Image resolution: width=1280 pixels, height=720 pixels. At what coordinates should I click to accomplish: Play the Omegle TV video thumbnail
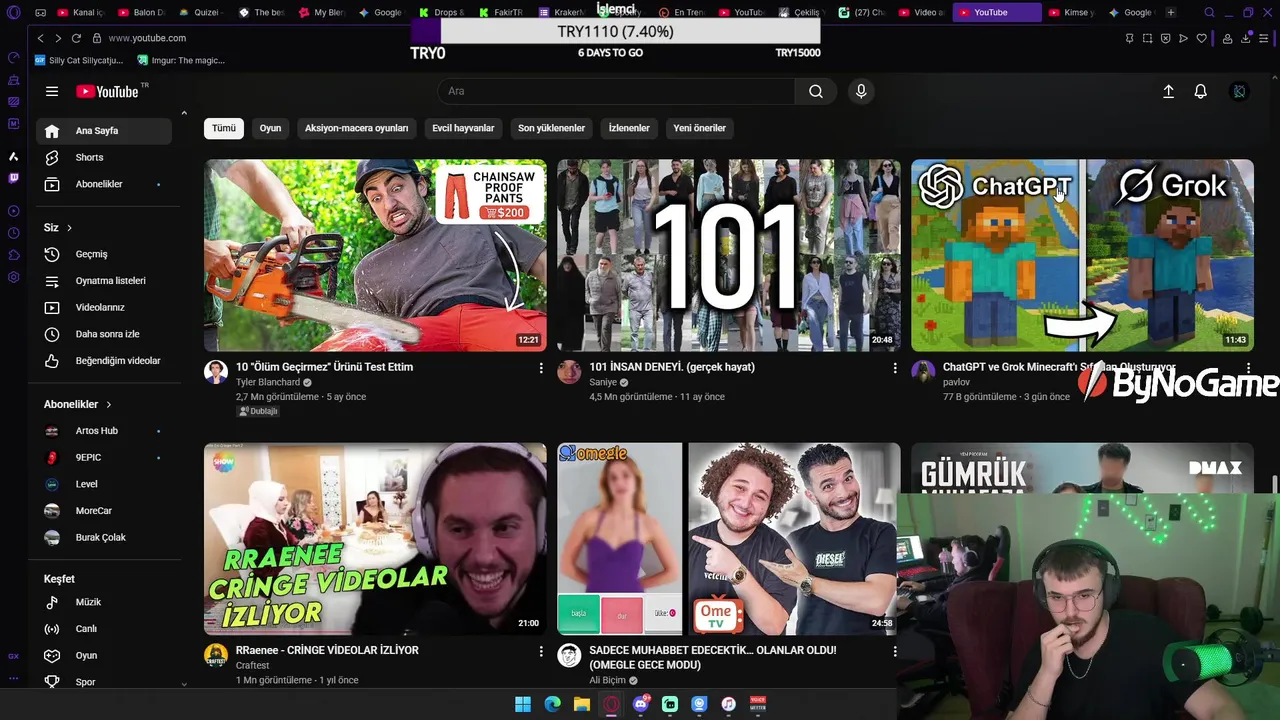pyautogui.click(x=729, y=538)
